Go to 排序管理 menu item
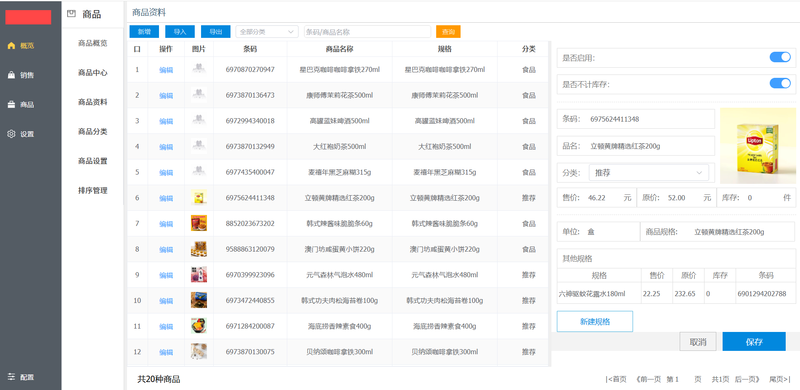Image resolution: width=800 pixels, height=390 pixels. click(x=93, y=190)
